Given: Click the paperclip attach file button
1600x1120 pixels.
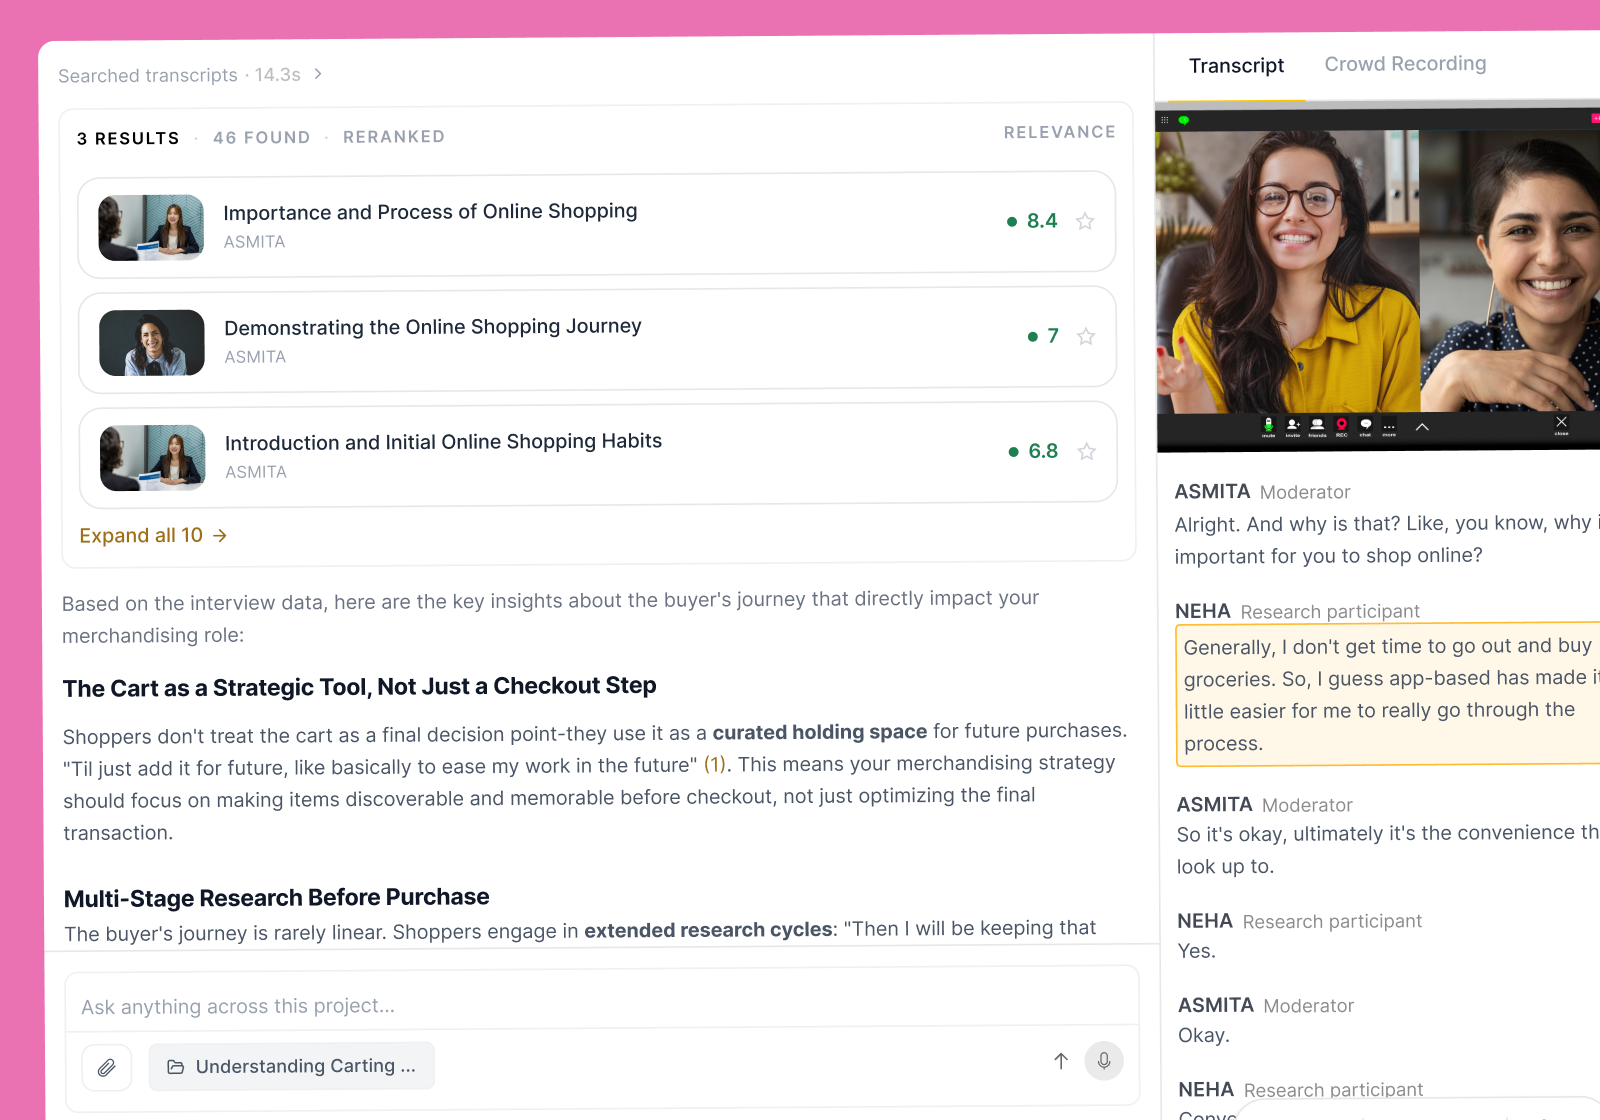Looking at the screenshot, I should point(107,1067).
